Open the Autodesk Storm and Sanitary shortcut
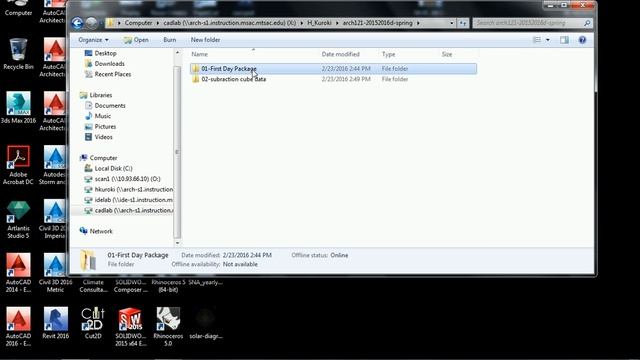640x360 pixels. point(53,165)
